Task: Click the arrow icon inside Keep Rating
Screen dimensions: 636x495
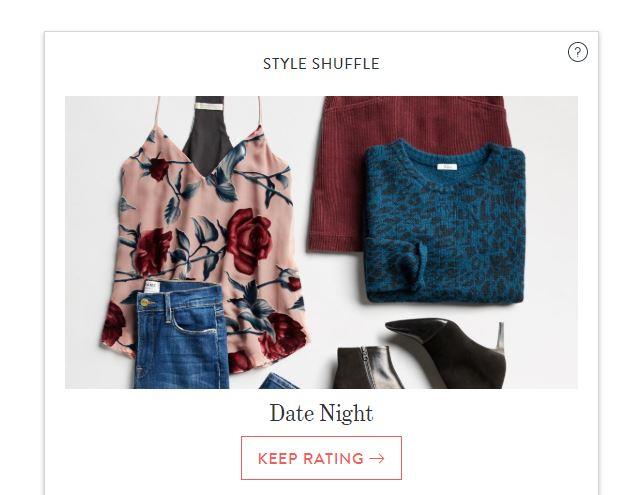Action: (377, 458)
